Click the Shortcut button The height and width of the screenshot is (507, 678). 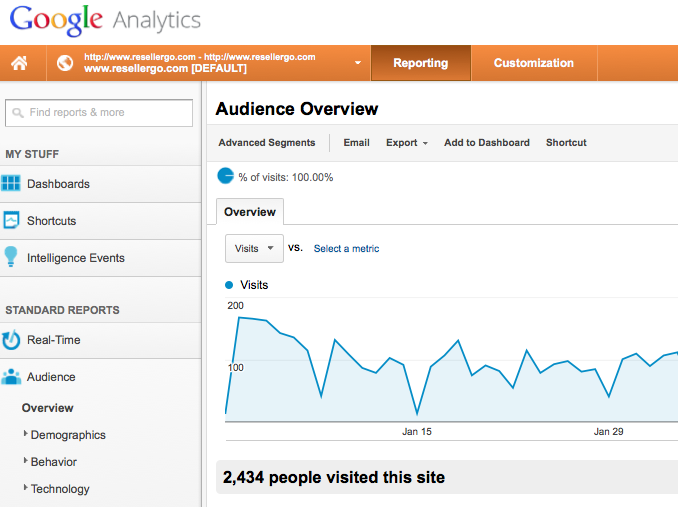[566, 143]
